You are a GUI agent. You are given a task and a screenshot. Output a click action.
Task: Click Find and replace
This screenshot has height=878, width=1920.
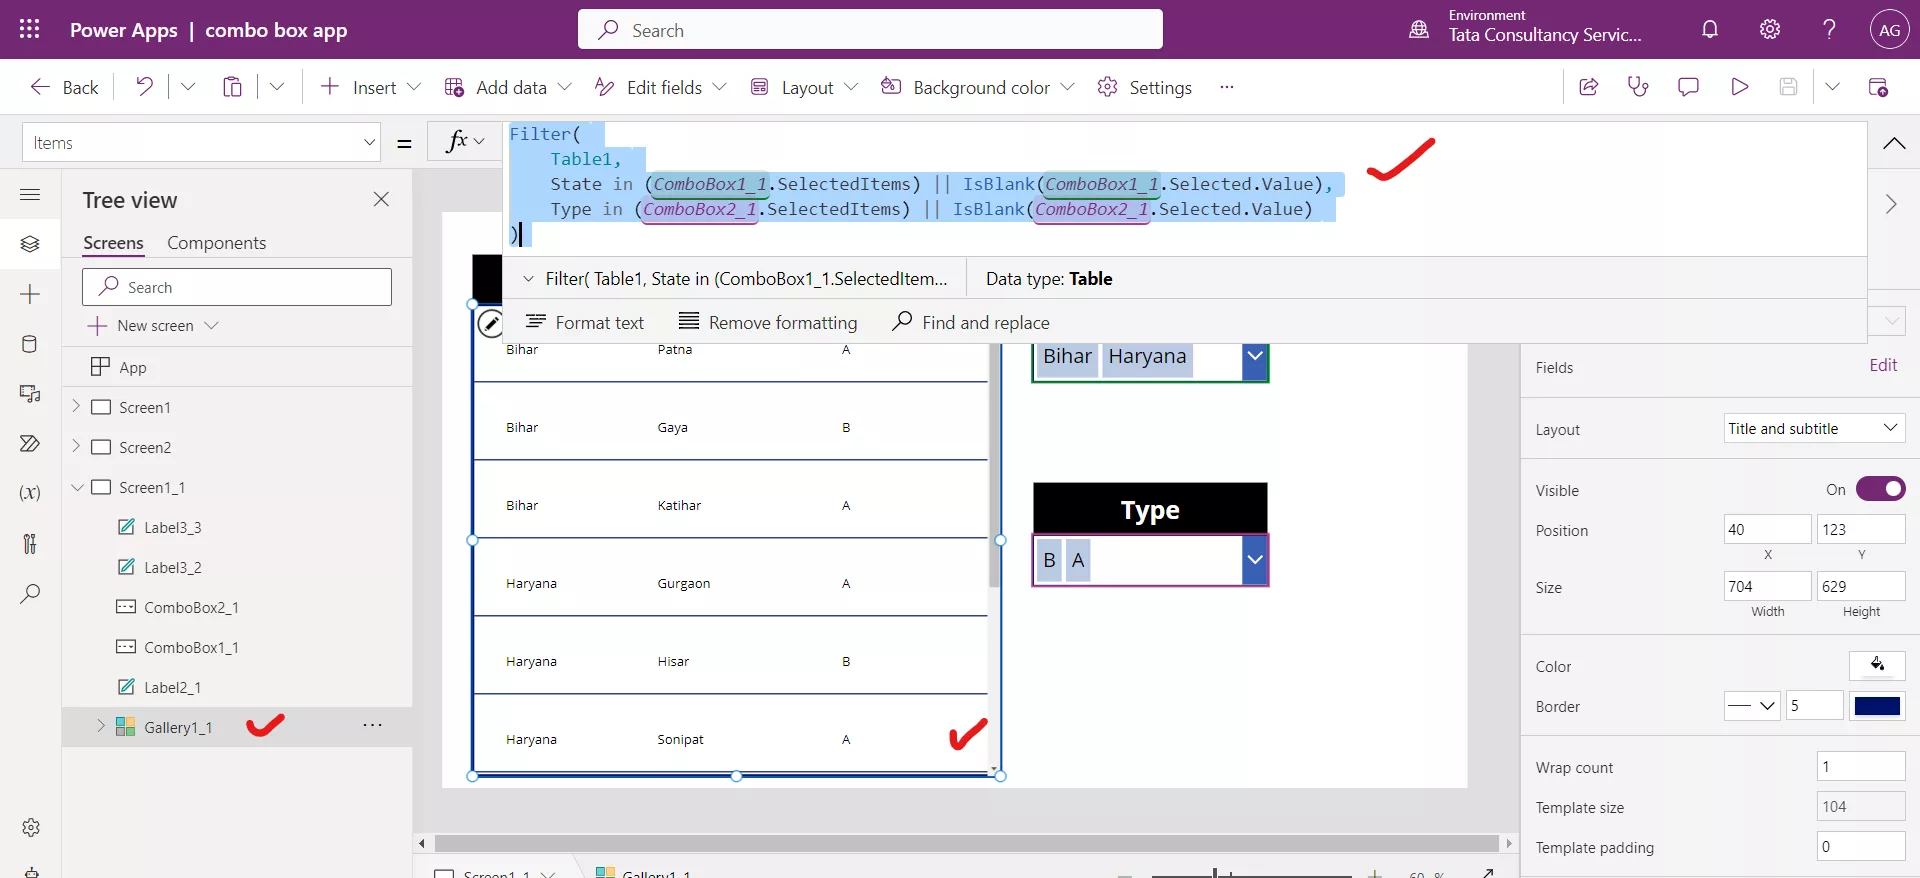point(971,322)
